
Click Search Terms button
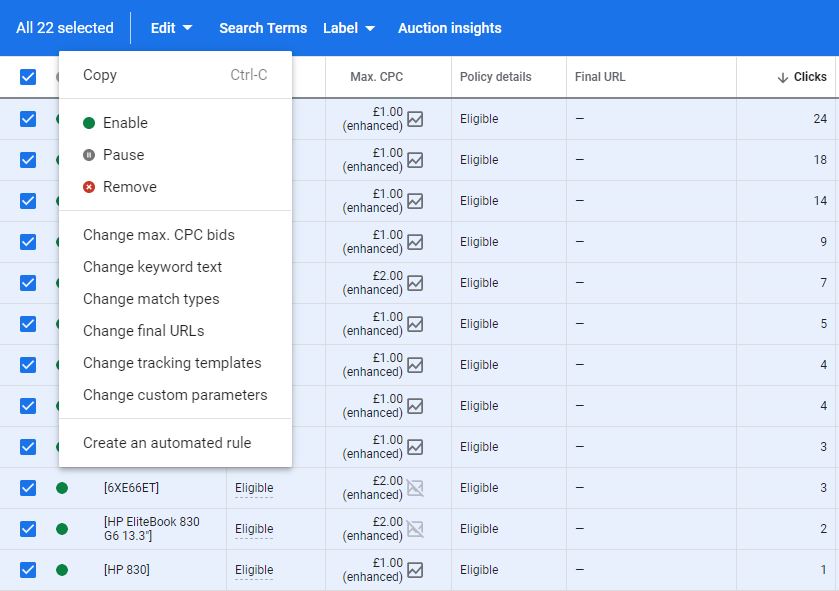click(263, 28)
